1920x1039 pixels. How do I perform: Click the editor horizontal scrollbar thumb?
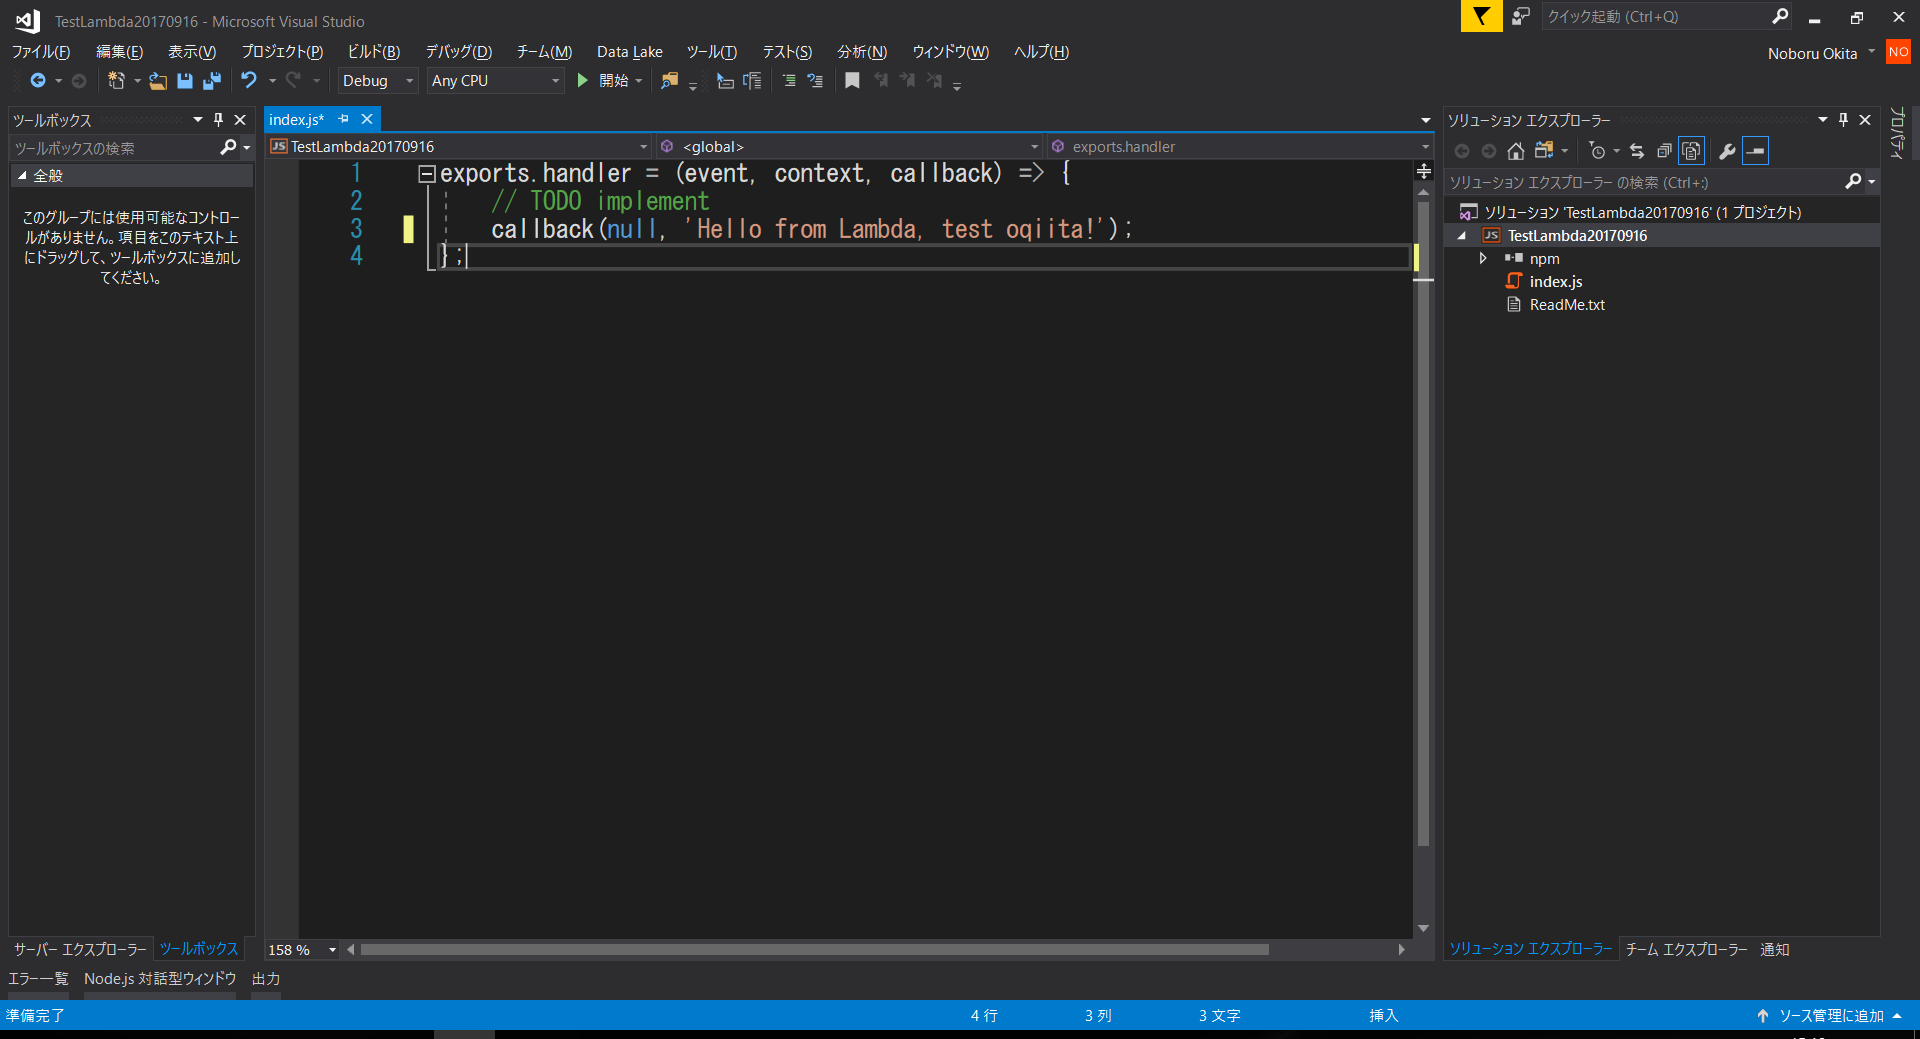[x=814, y=950]
